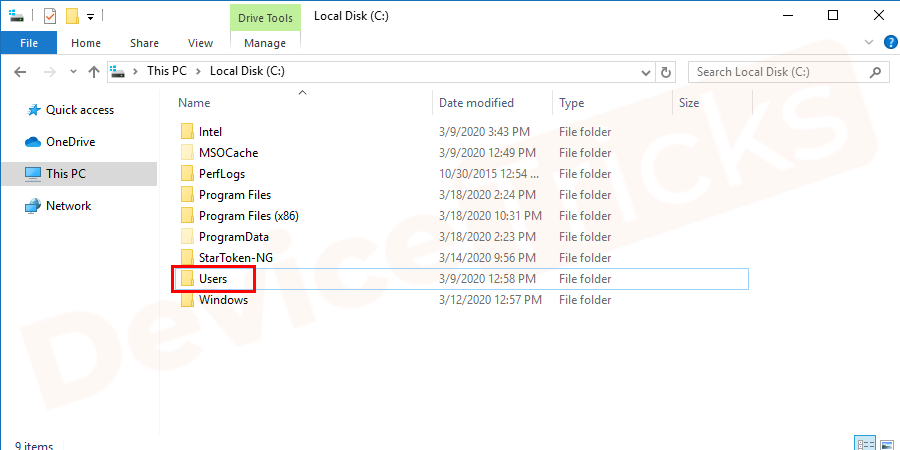The width and height of the screenshot is (900, 450).
Task: Select Network in navigation pane
Action: pos(68,205)
